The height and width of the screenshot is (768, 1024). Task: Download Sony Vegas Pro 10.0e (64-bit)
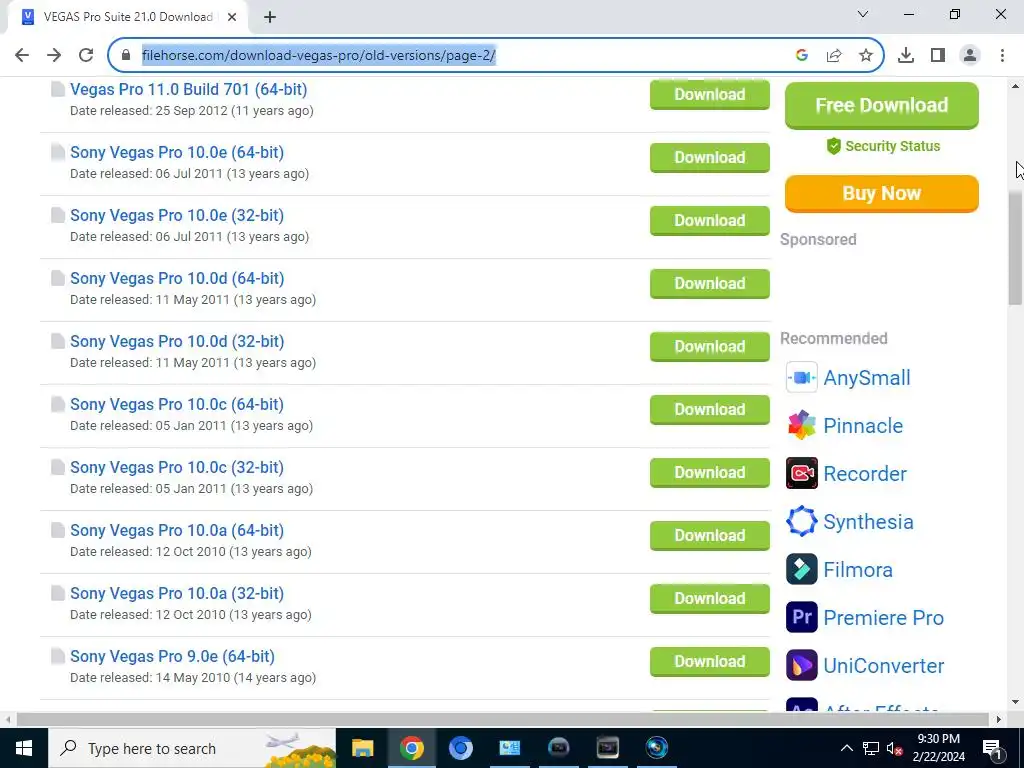(710, 157)
